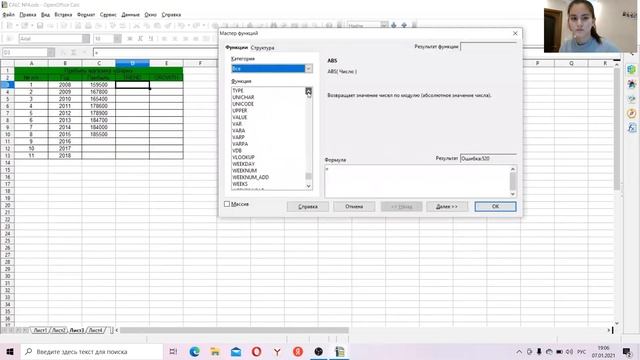Image resolution: width=640 pixels, height=360 pixels.
Task: Open File Explorer from the taskbar
Action: [x=215, y=351]
